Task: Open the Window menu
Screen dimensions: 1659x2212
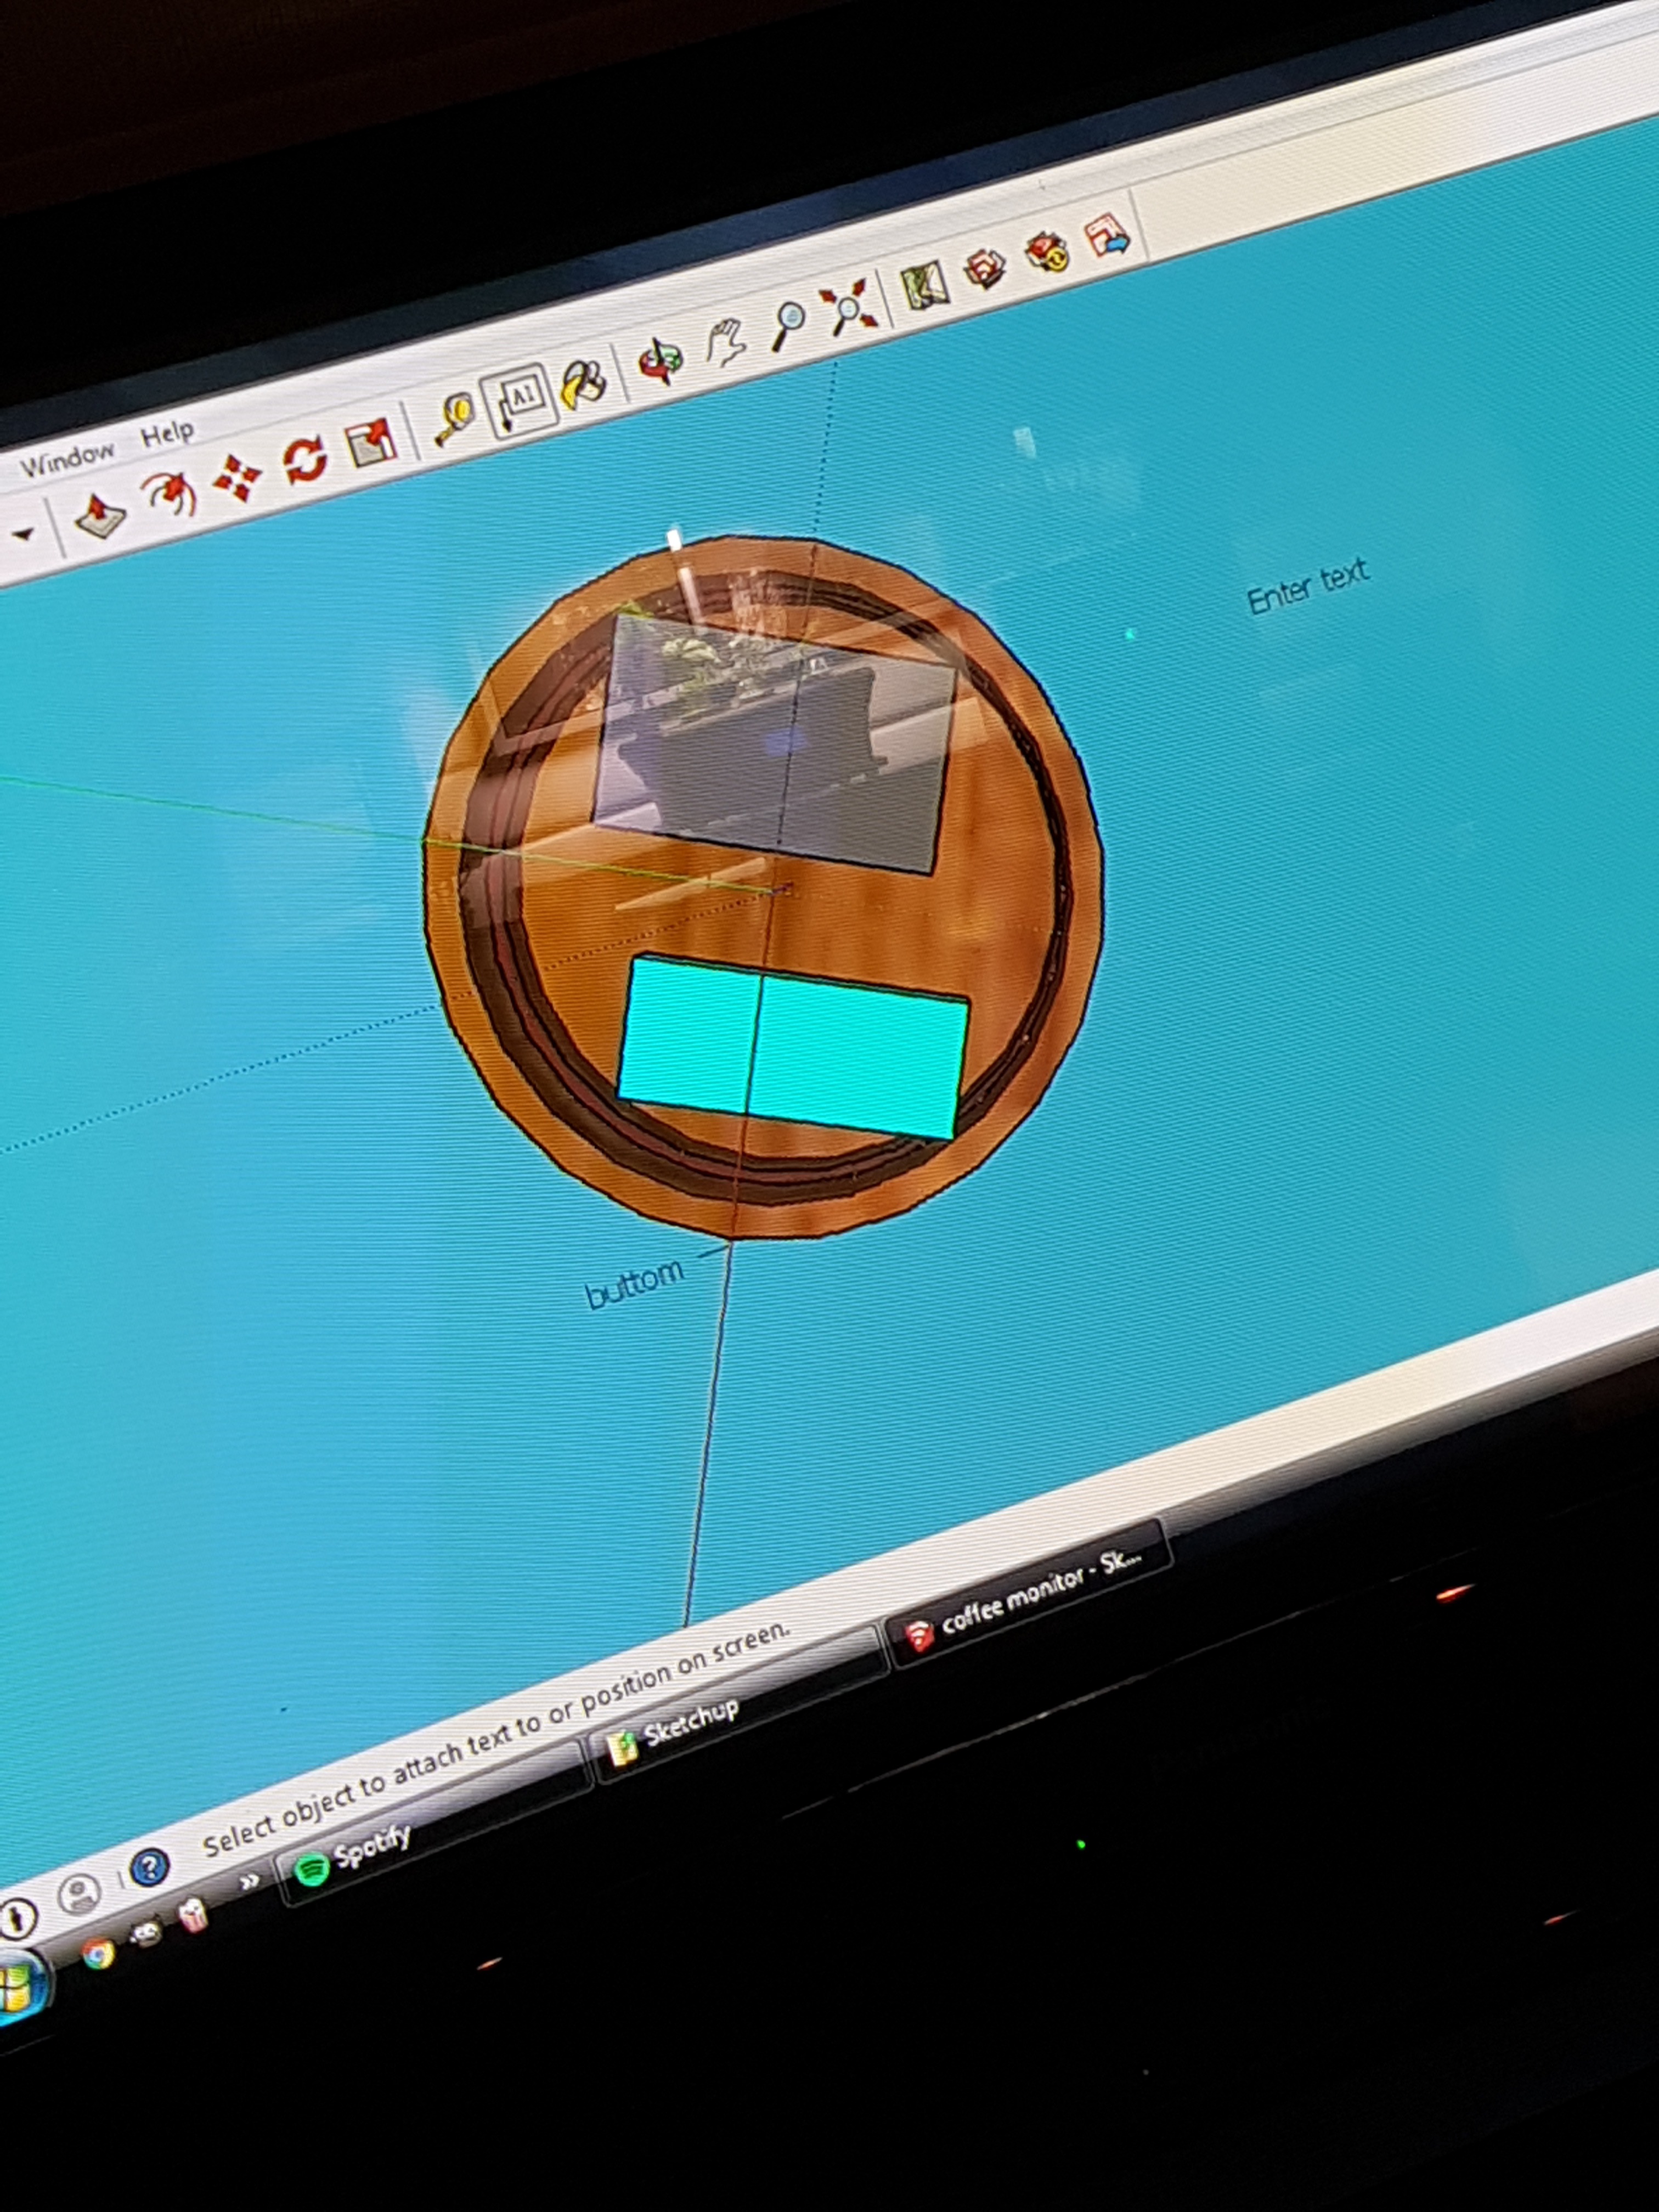Action: click(67, 461)
